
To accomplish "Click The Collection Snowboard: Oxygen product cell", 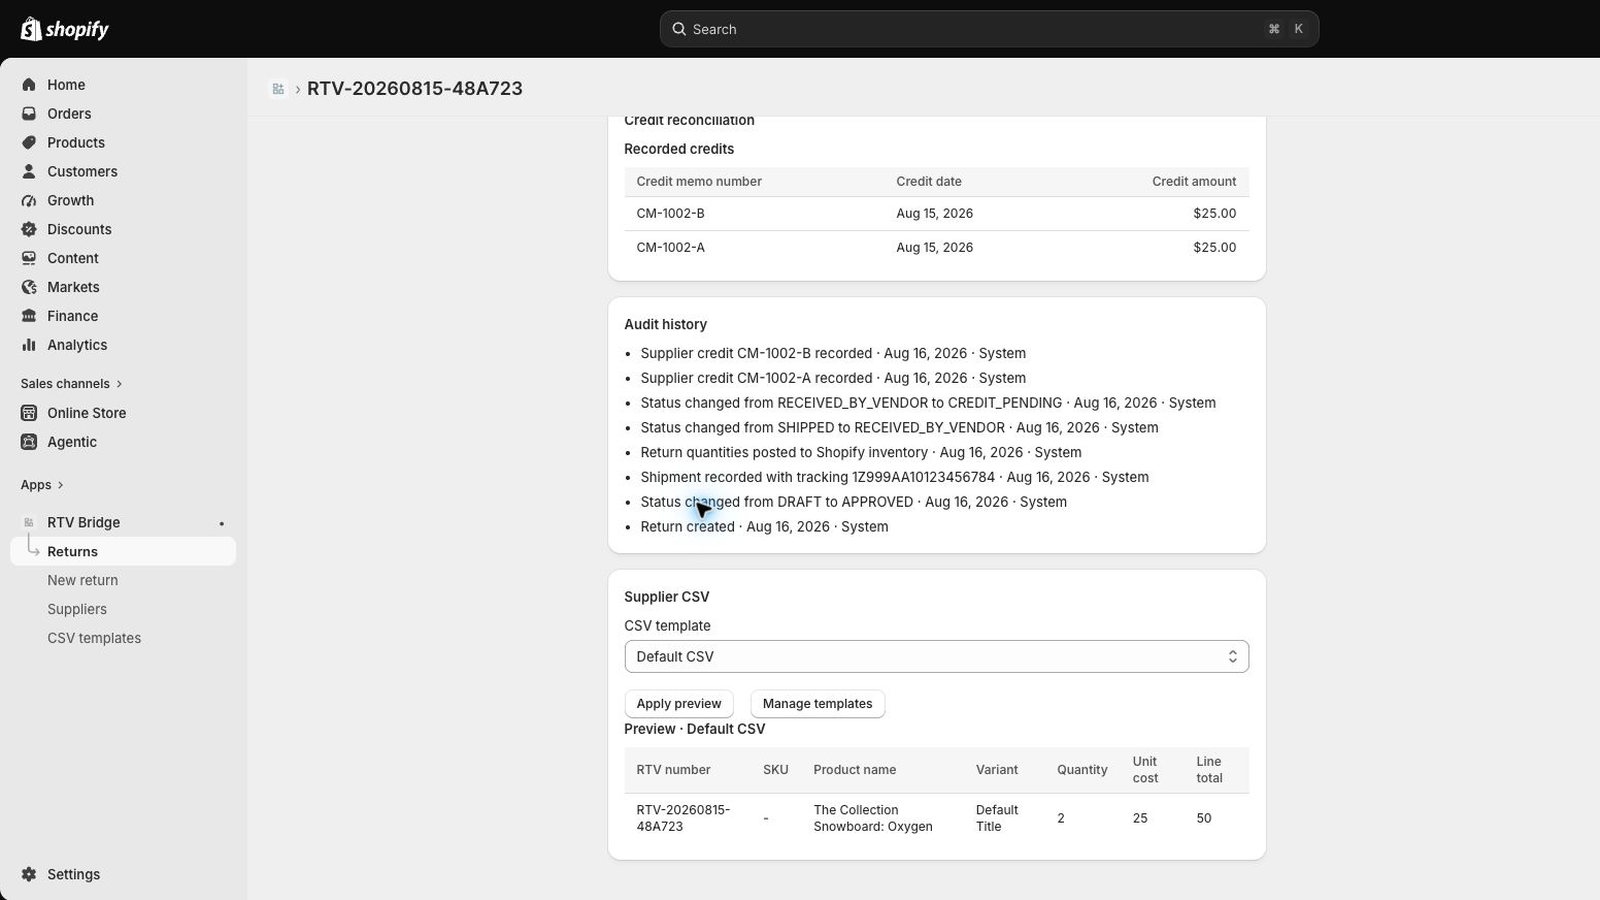I will pos(873,818).
